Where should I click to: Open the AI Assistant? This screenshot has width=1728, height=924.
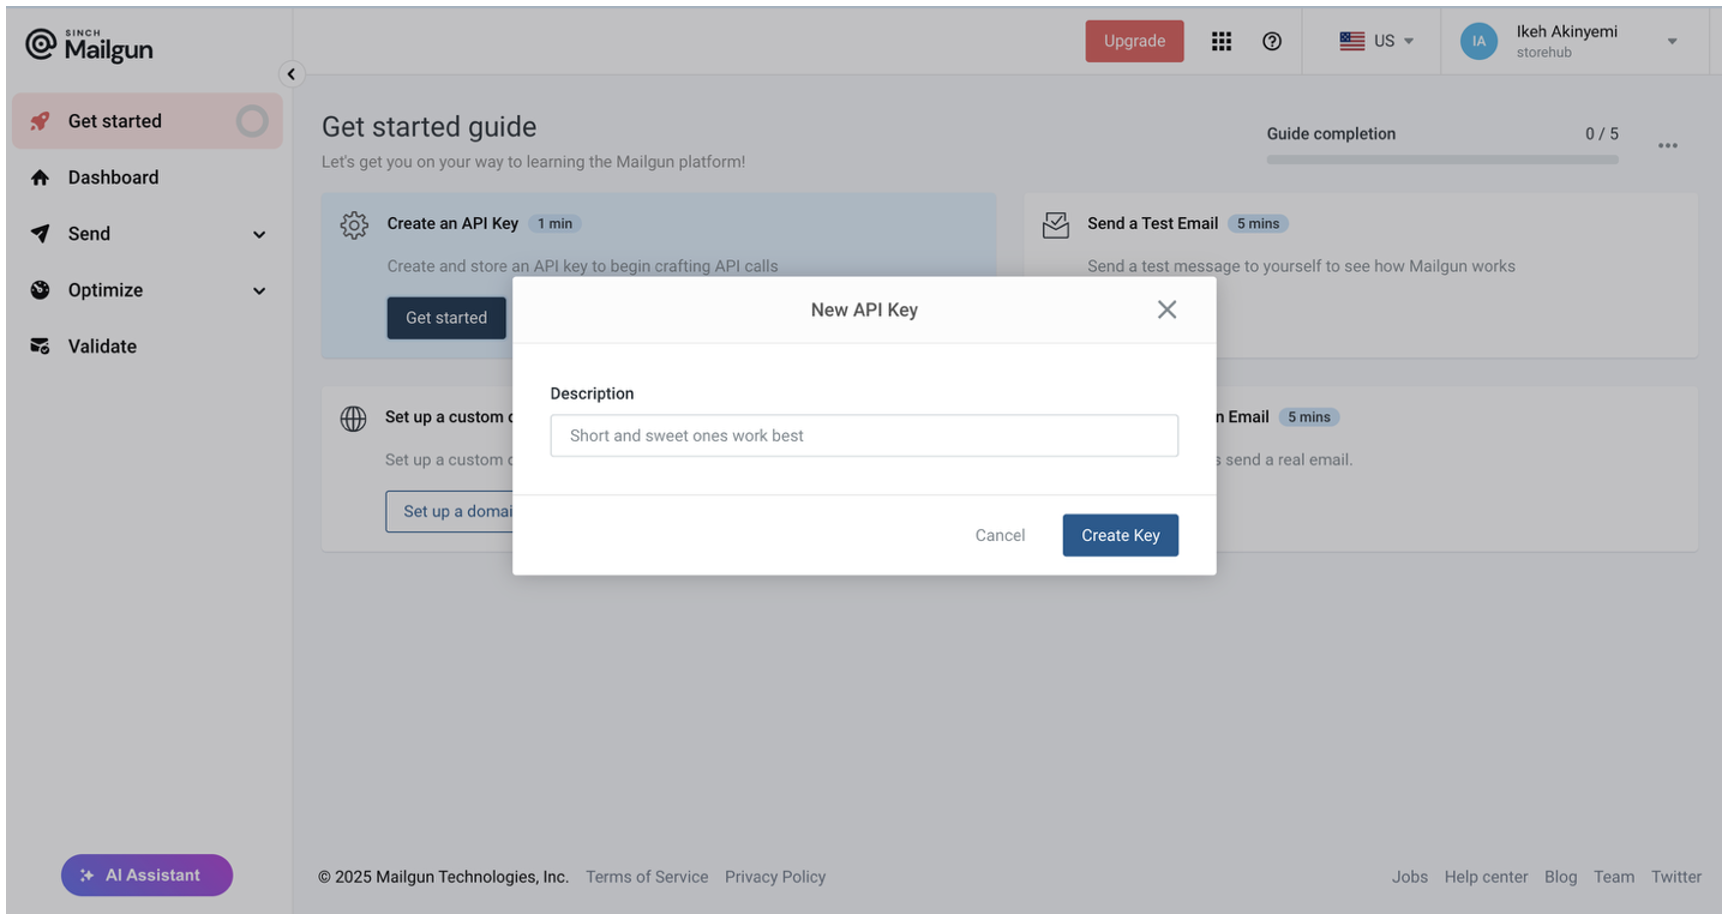point(147,875)
